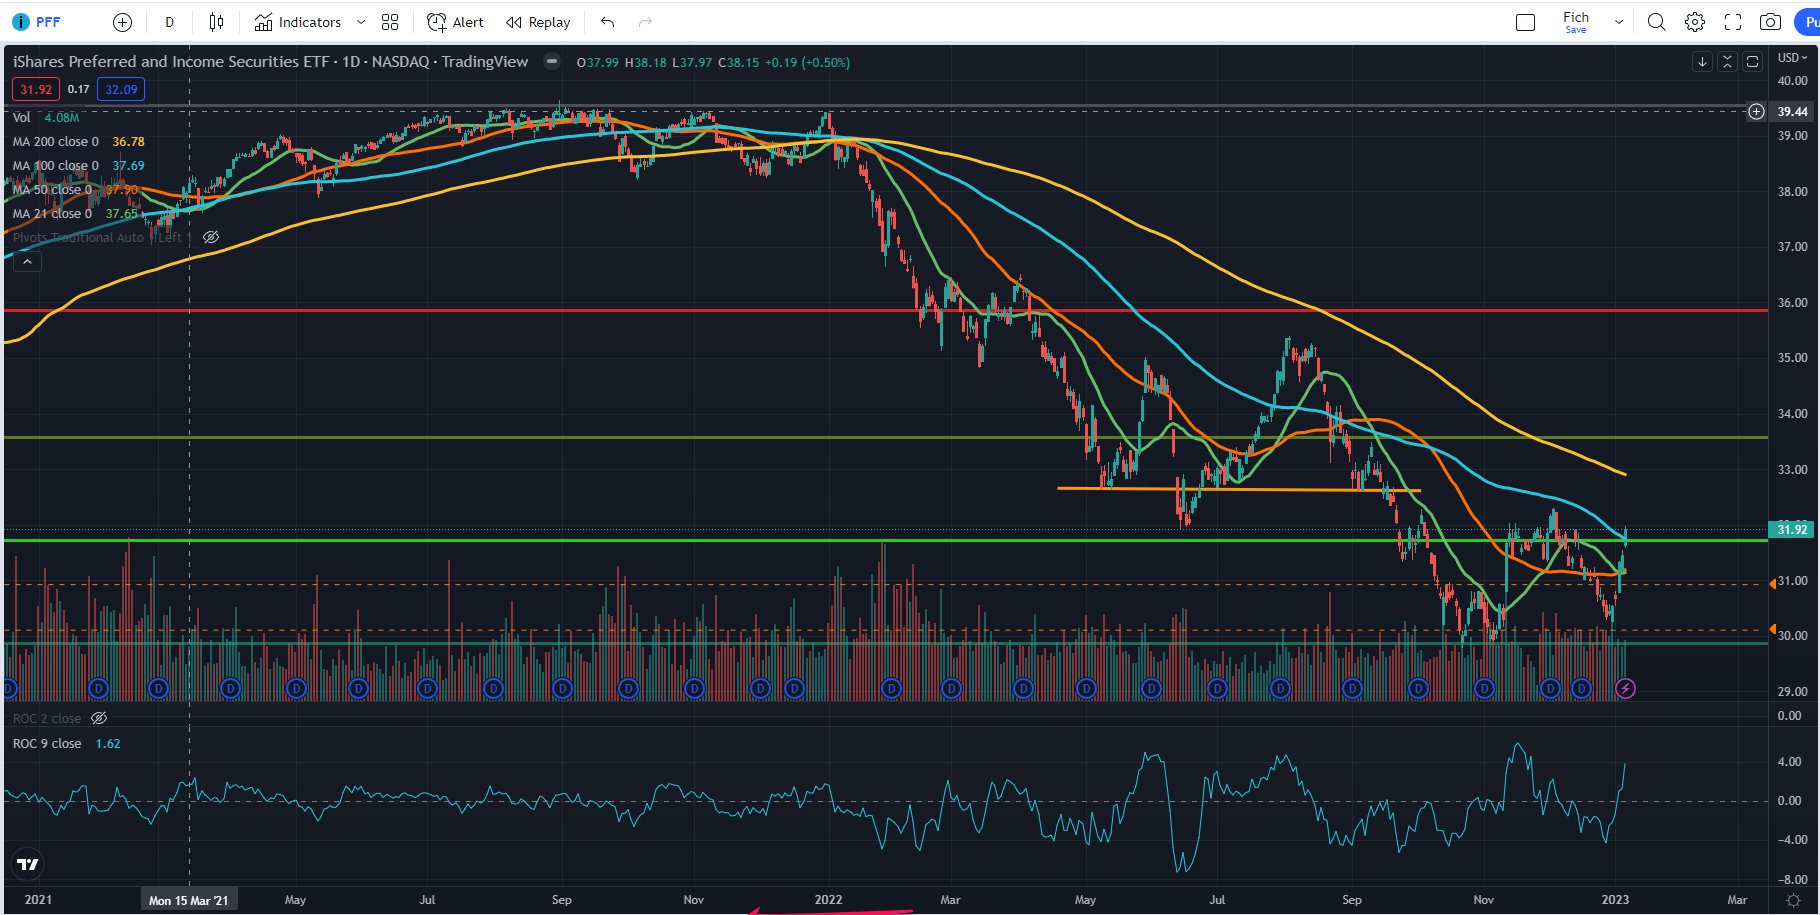This screenshot has width=1820, height=915.
Task: Open the USD currency dropdown
Action: coord(1792,57)
